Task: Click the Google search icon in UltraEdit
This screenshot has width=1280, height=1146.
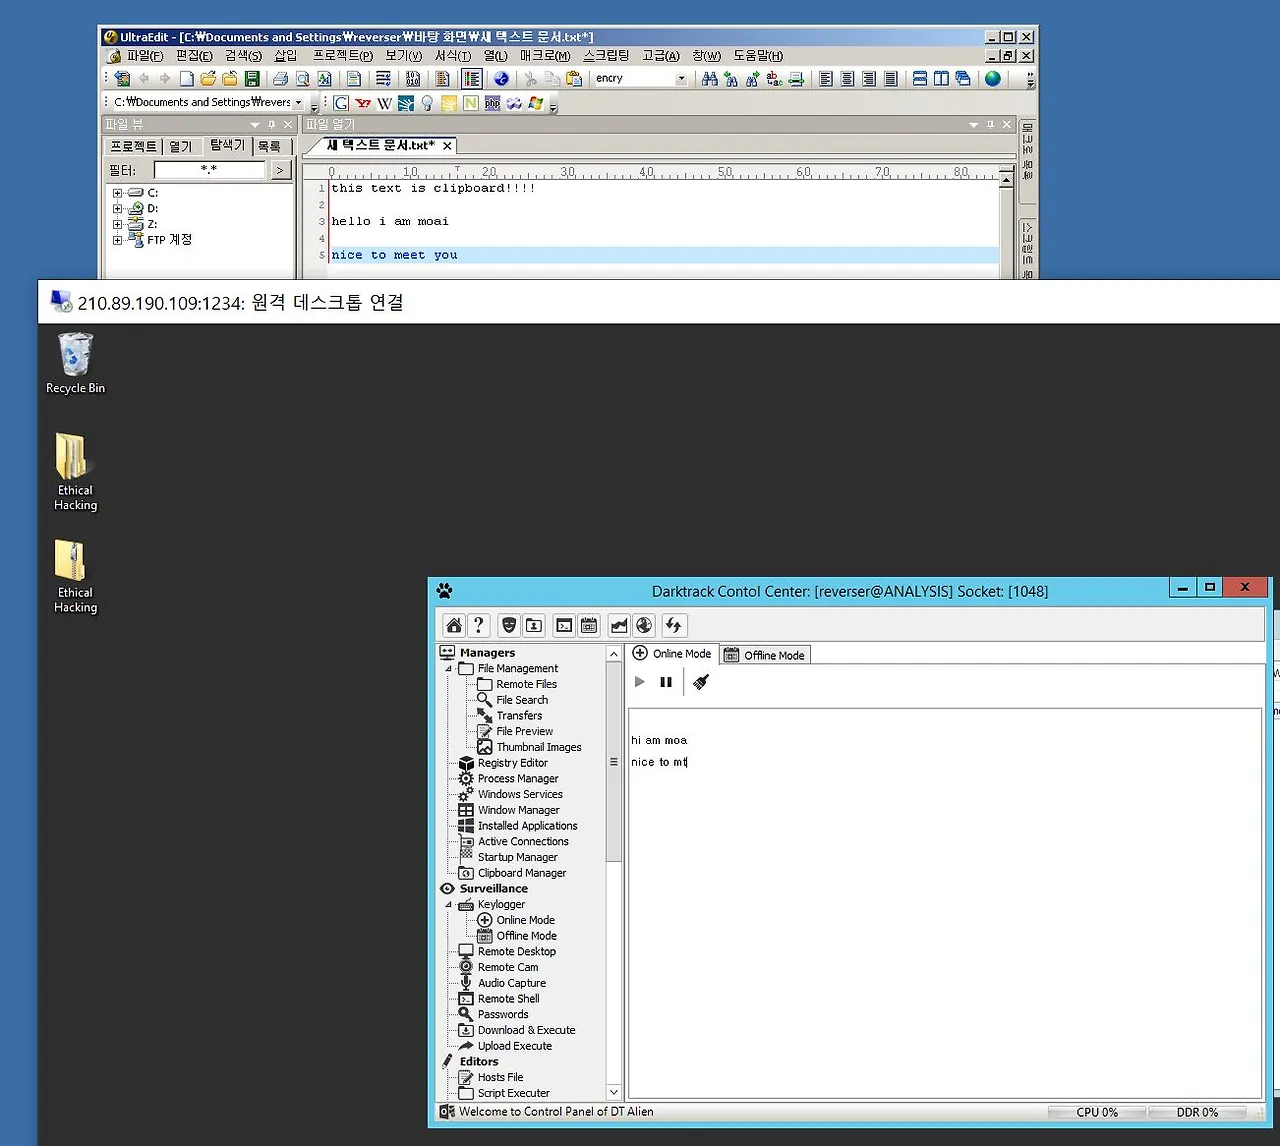Action: pyautogui.click(x=341, y=103)
